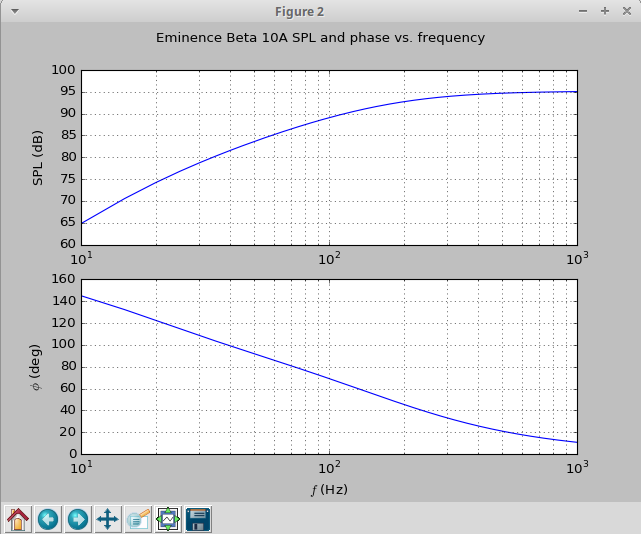Click the 'f (Hz)' x-axis label
The image size is (641, 534).
coord(329,489)
